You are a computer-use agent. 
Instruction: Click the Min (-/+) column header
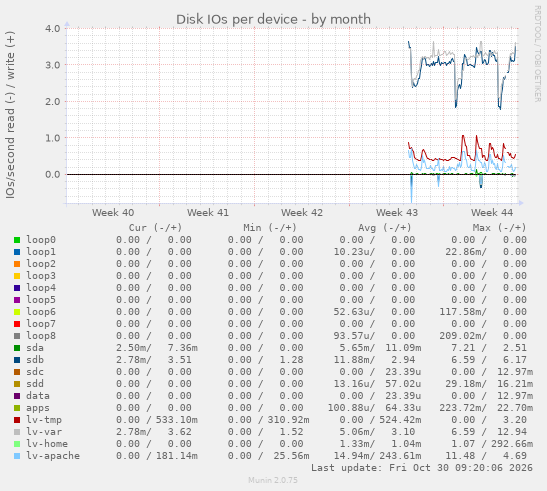pos(270,228)
